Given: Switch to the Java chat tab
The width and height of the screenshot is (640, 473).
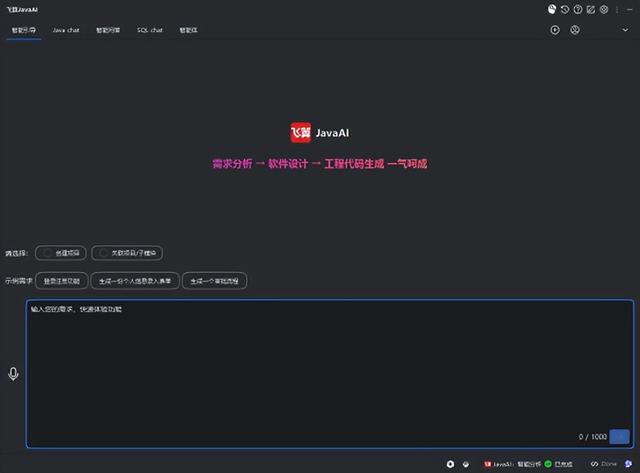Looking at the screenshot, I should click(x=66, y=30).
